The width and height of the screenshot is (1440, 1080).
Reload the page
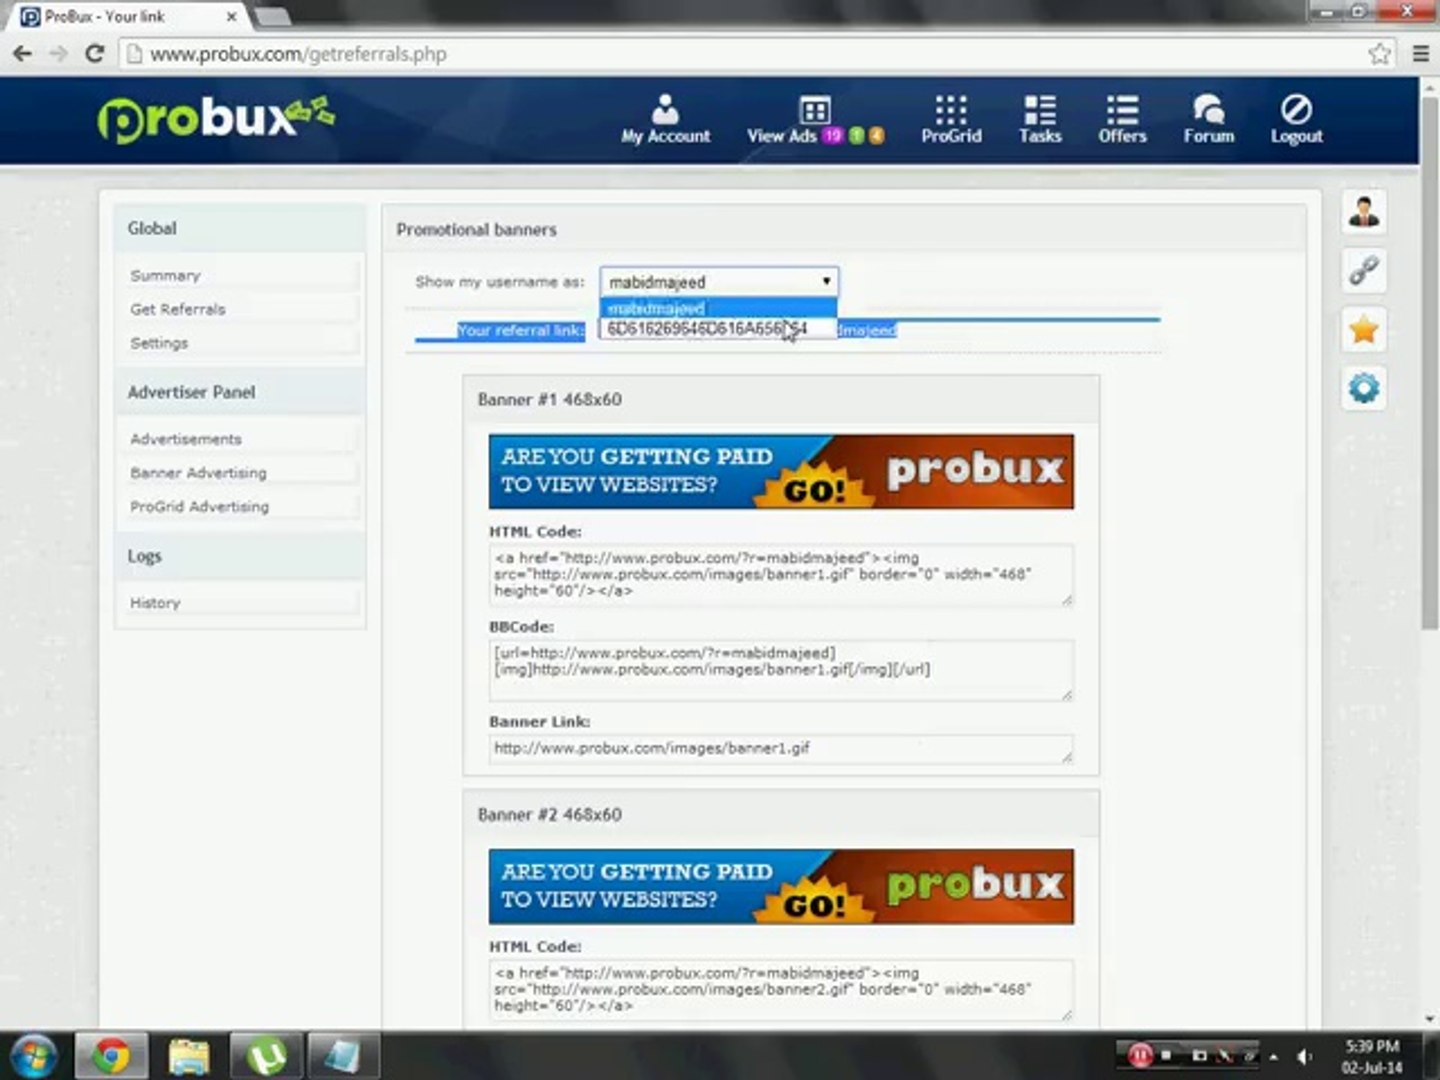pos(95,54)
